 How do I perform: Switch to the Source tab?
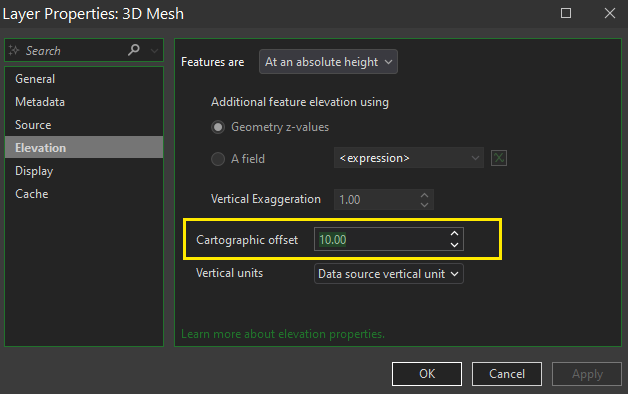(84, 125)
